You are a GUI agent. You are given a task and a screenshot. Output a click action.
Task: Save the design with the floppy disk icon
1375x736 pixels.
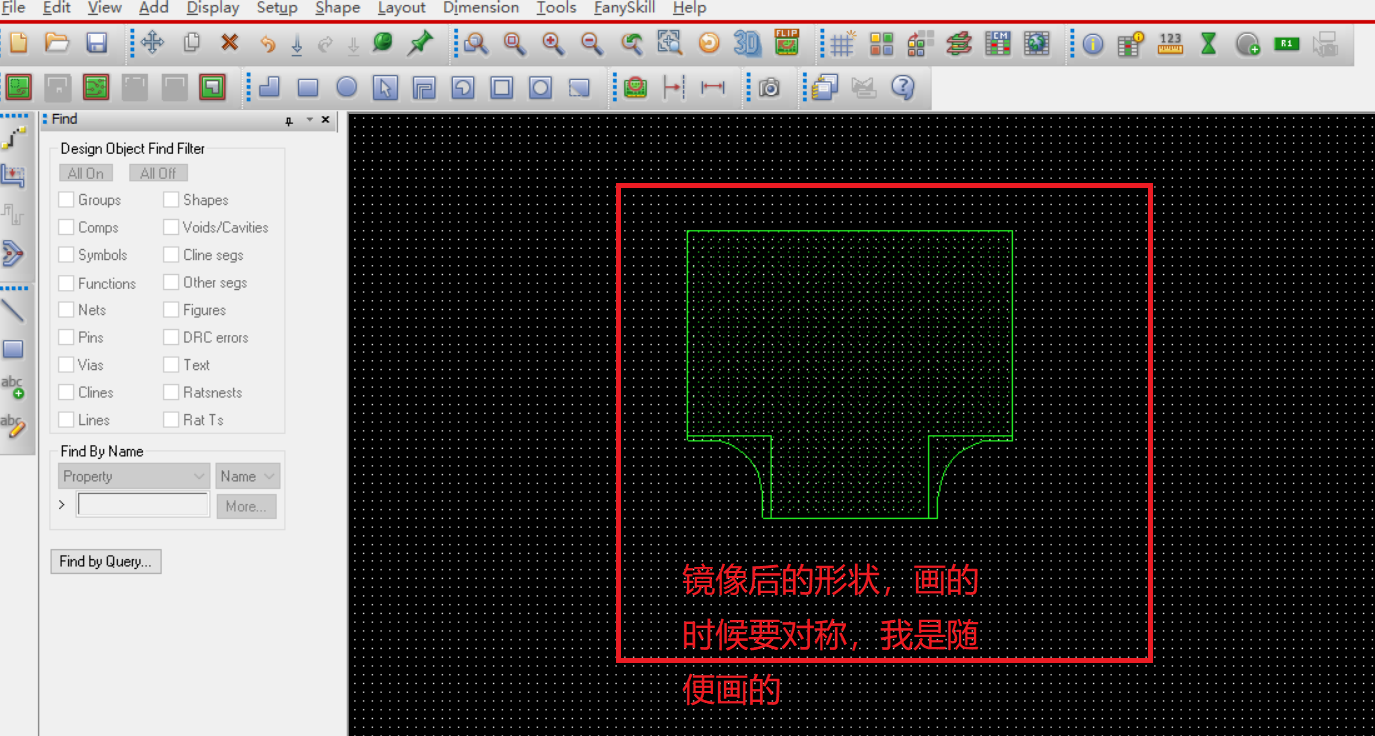tap(96, 43)
